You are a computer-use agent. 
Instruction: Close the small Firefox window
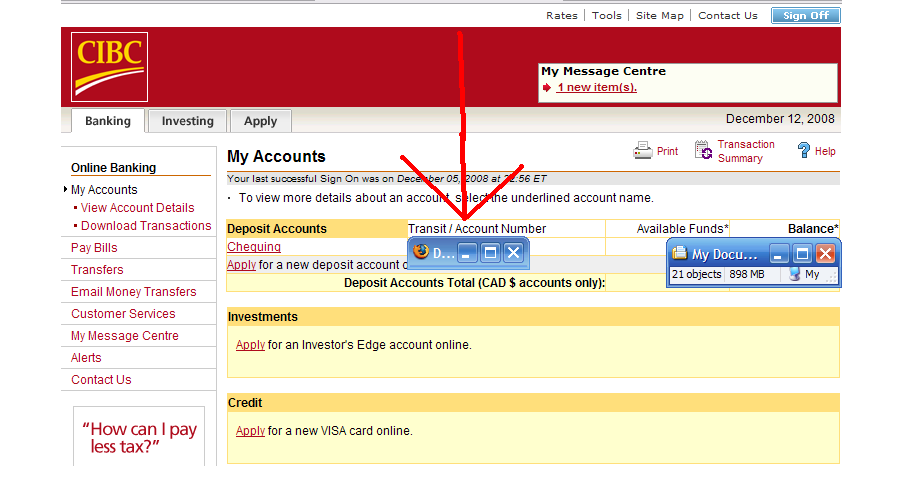pyautogui.click(x=514, y=253)
